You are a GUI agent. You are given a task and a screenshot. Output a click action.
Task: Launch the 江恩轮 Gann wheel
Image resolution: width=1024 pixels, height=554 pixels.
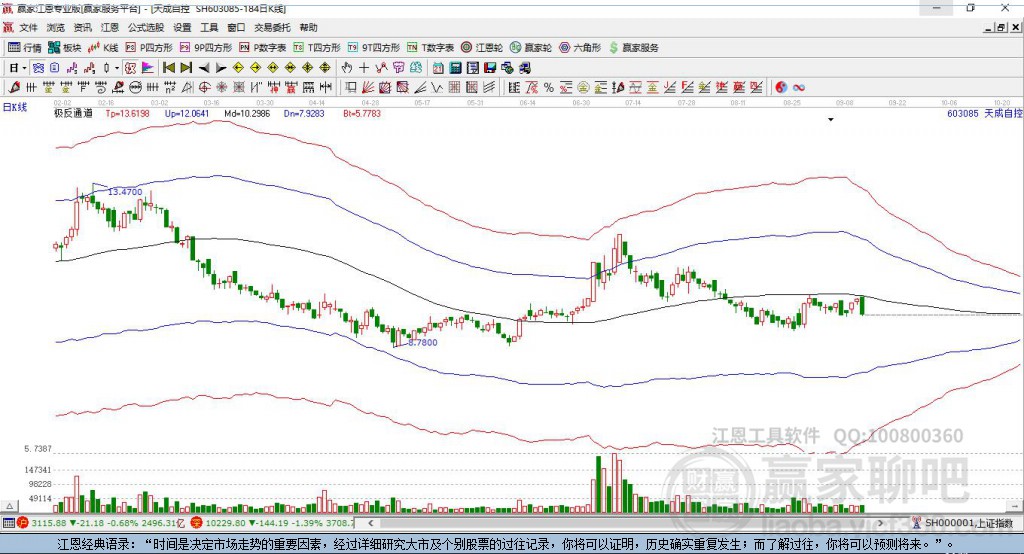coord(482,48)
